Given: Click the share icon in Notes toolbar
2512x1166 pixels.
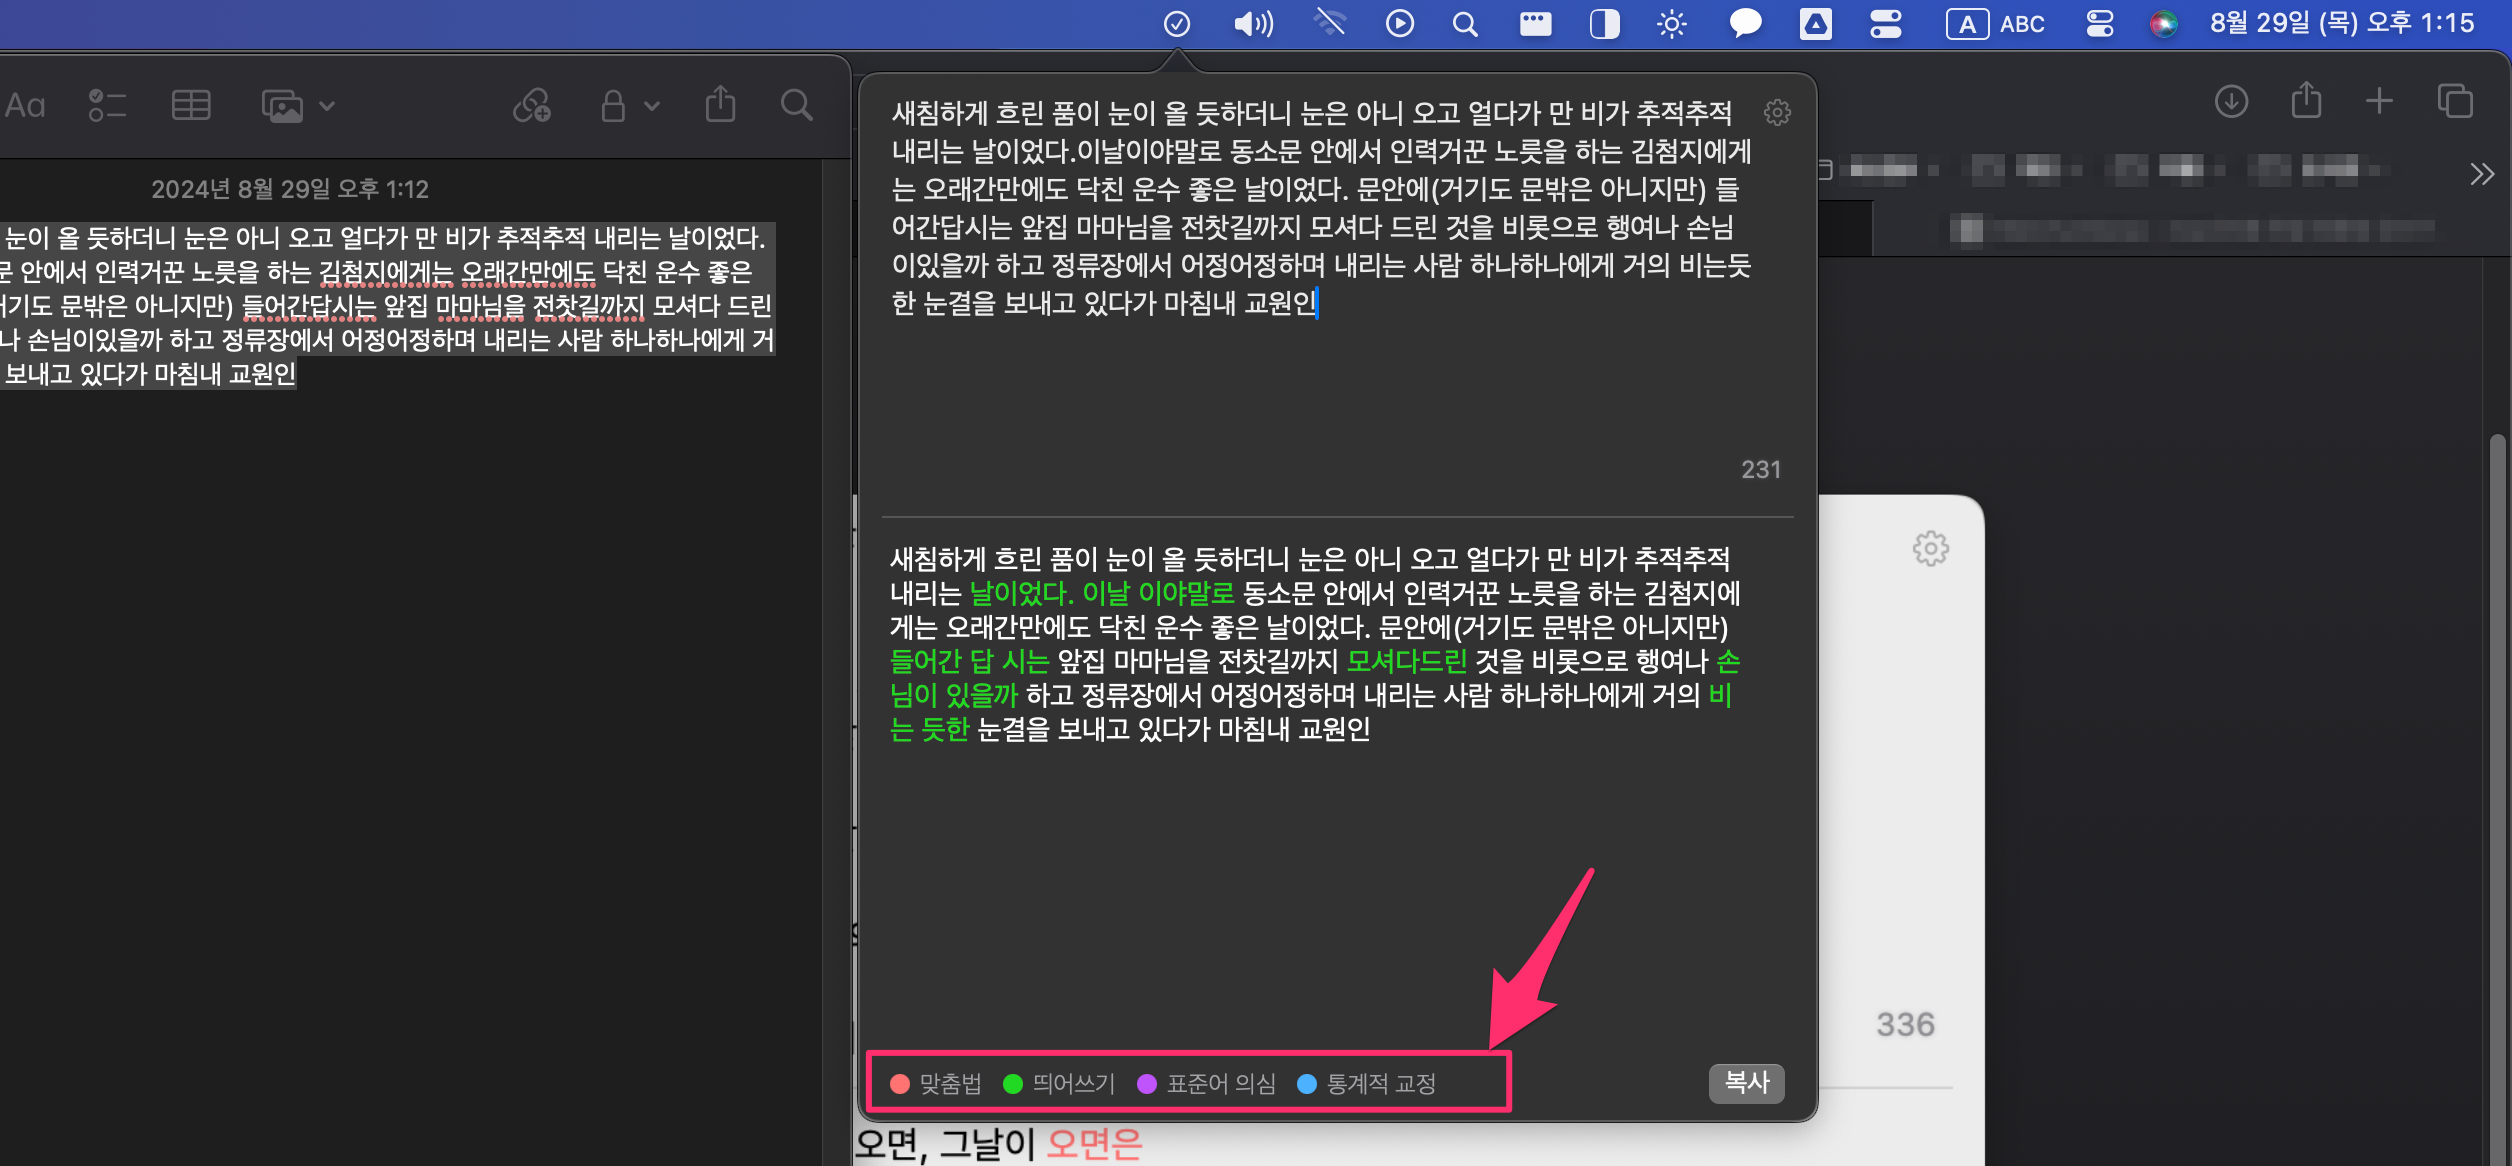Looking at the screenshot, I should tap(720, 104).
